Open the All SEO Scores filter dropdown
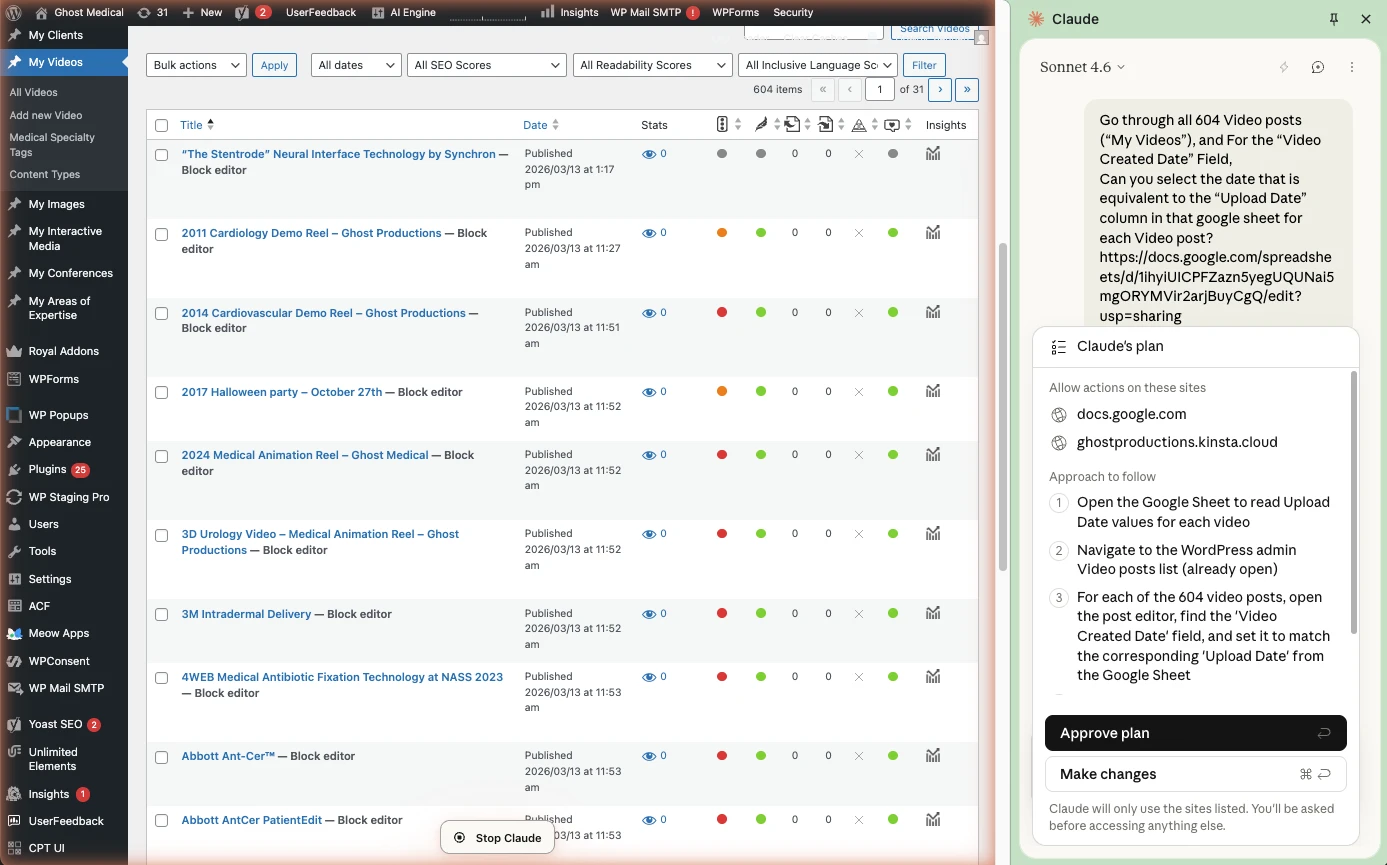The width and height of the screenshot is (1387, 865). click(x=486, y=64)
